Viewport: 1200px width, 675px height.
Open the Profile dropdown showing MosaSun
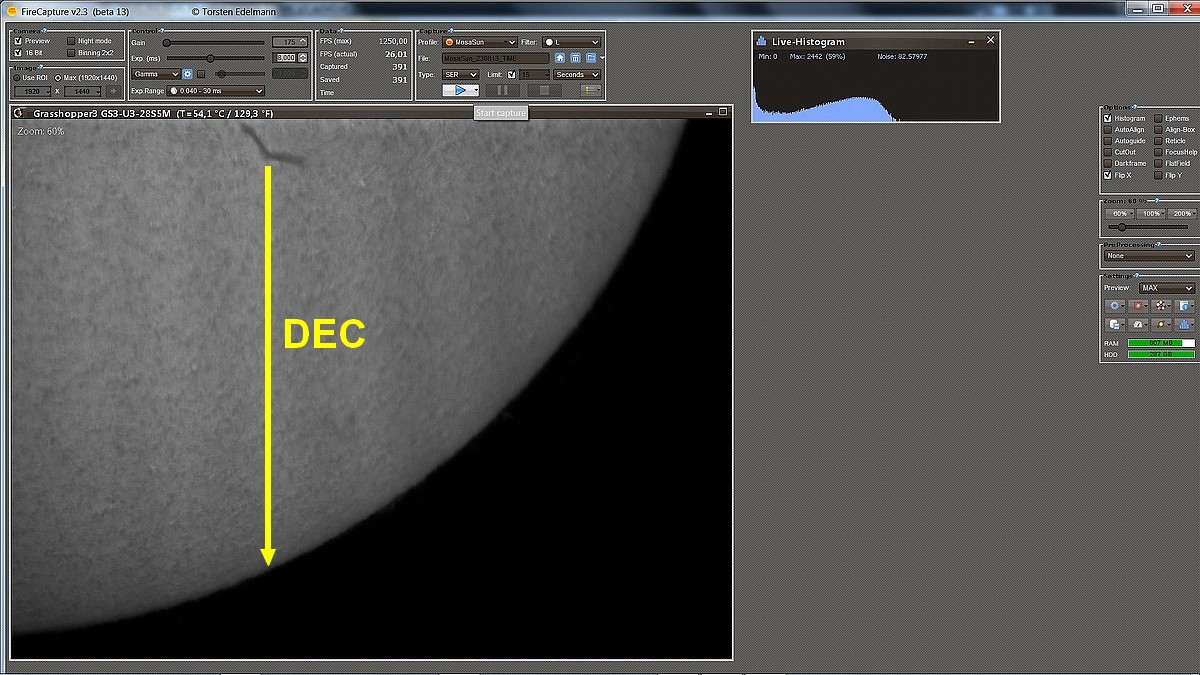480,42
